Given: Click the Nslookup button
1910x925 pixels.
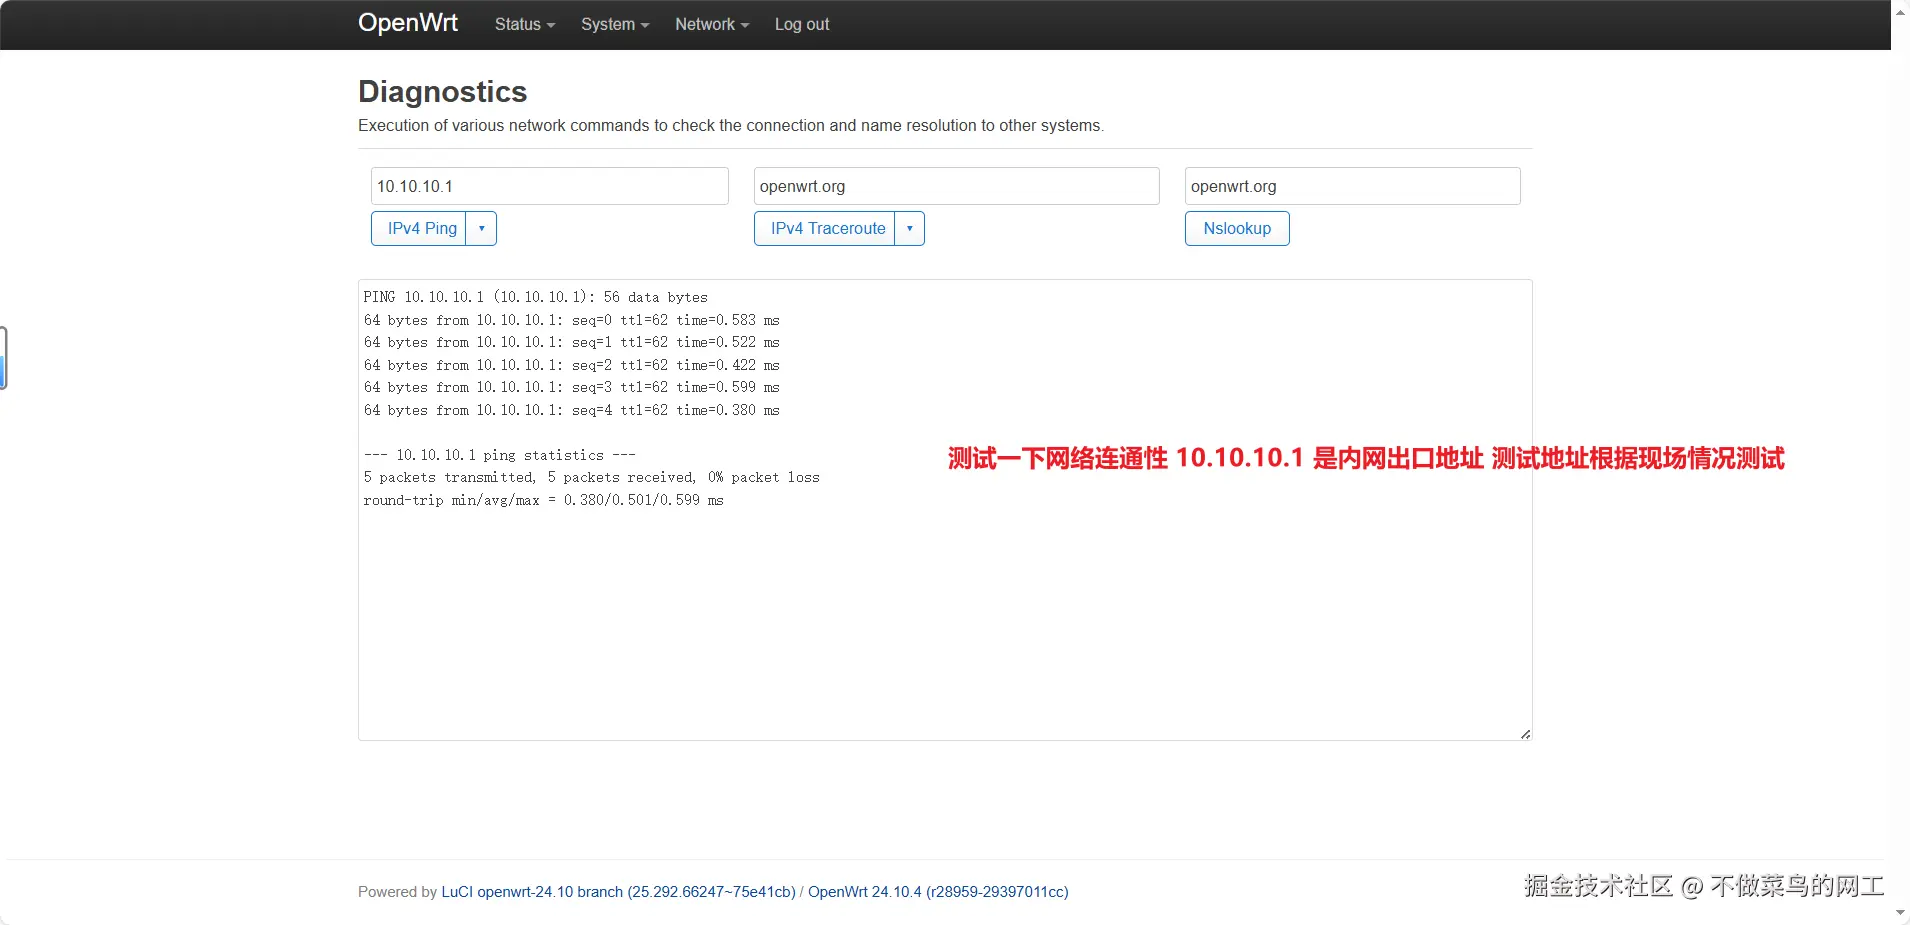Looking at the screenshot, I should [1237, 228].
